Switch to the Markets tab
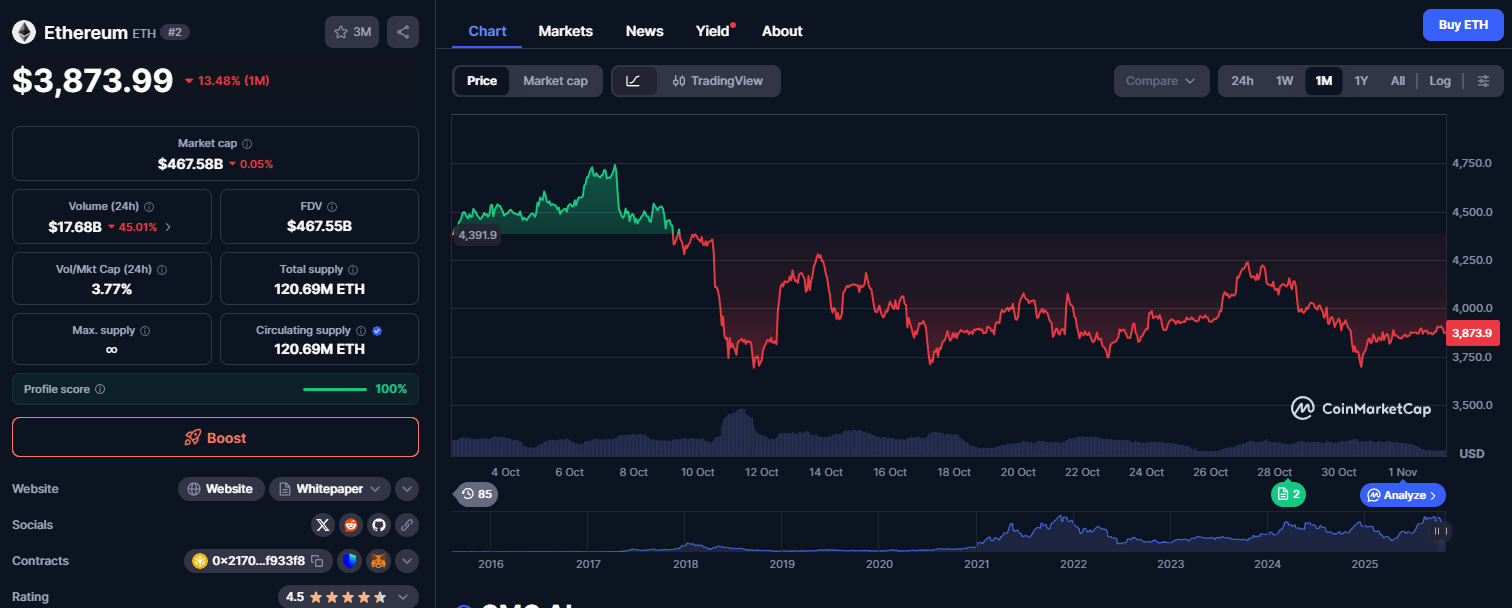 pos(565,31)
